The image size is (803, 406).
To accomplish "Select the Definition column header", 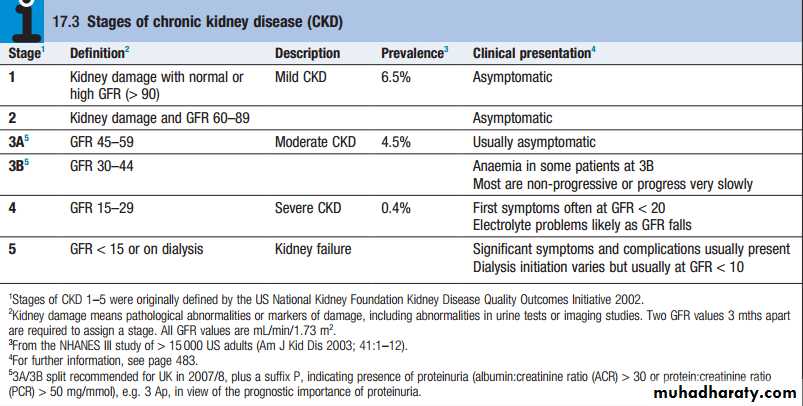I will click(99, 53).
